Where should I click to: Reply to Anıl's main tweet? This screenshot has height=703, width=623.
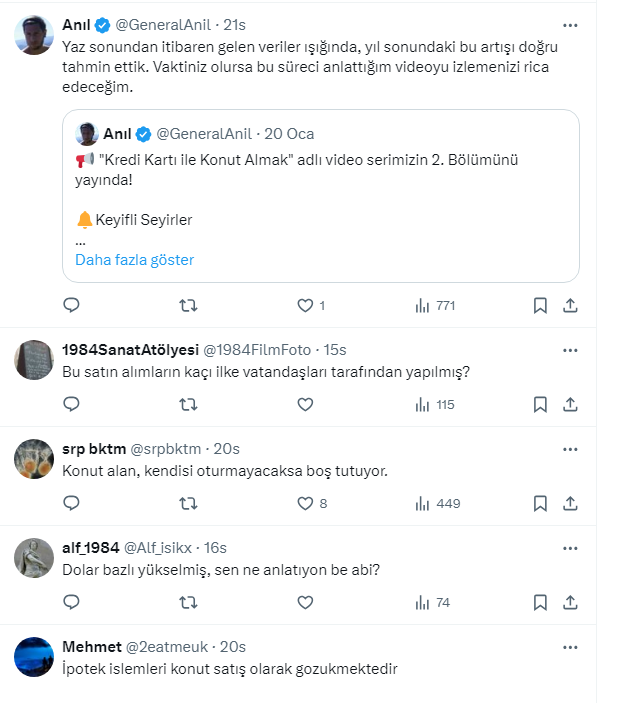(71, 305)
